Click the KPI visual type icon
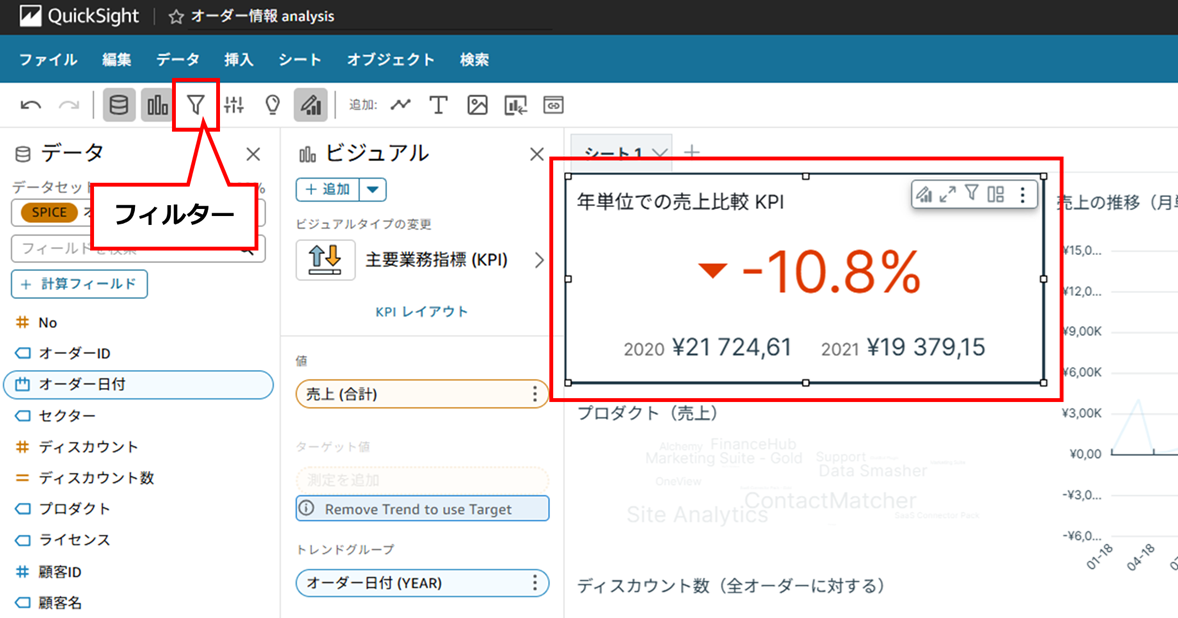 [x=325, y=260]
